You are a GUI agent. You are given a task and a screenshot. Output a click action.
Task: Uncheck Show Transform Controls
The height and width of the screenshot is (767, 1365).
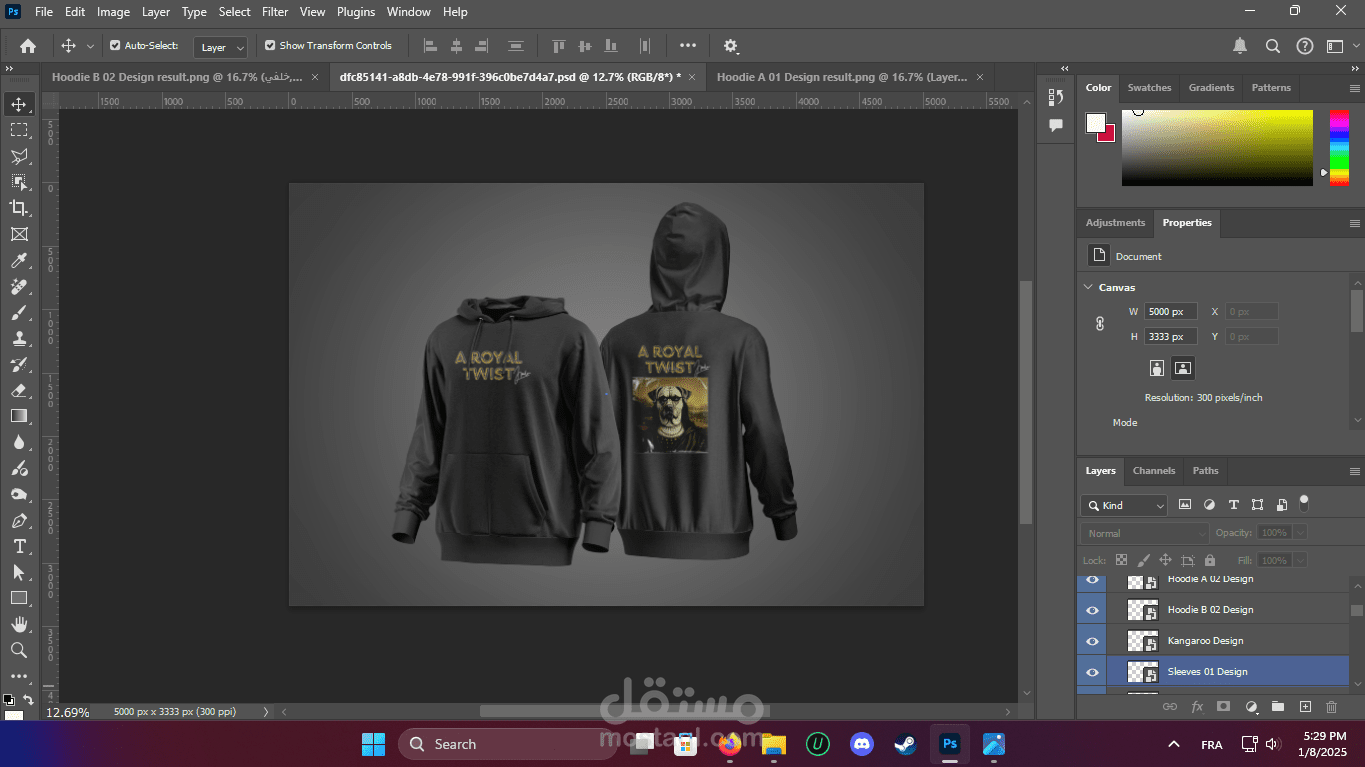[270, 45]
